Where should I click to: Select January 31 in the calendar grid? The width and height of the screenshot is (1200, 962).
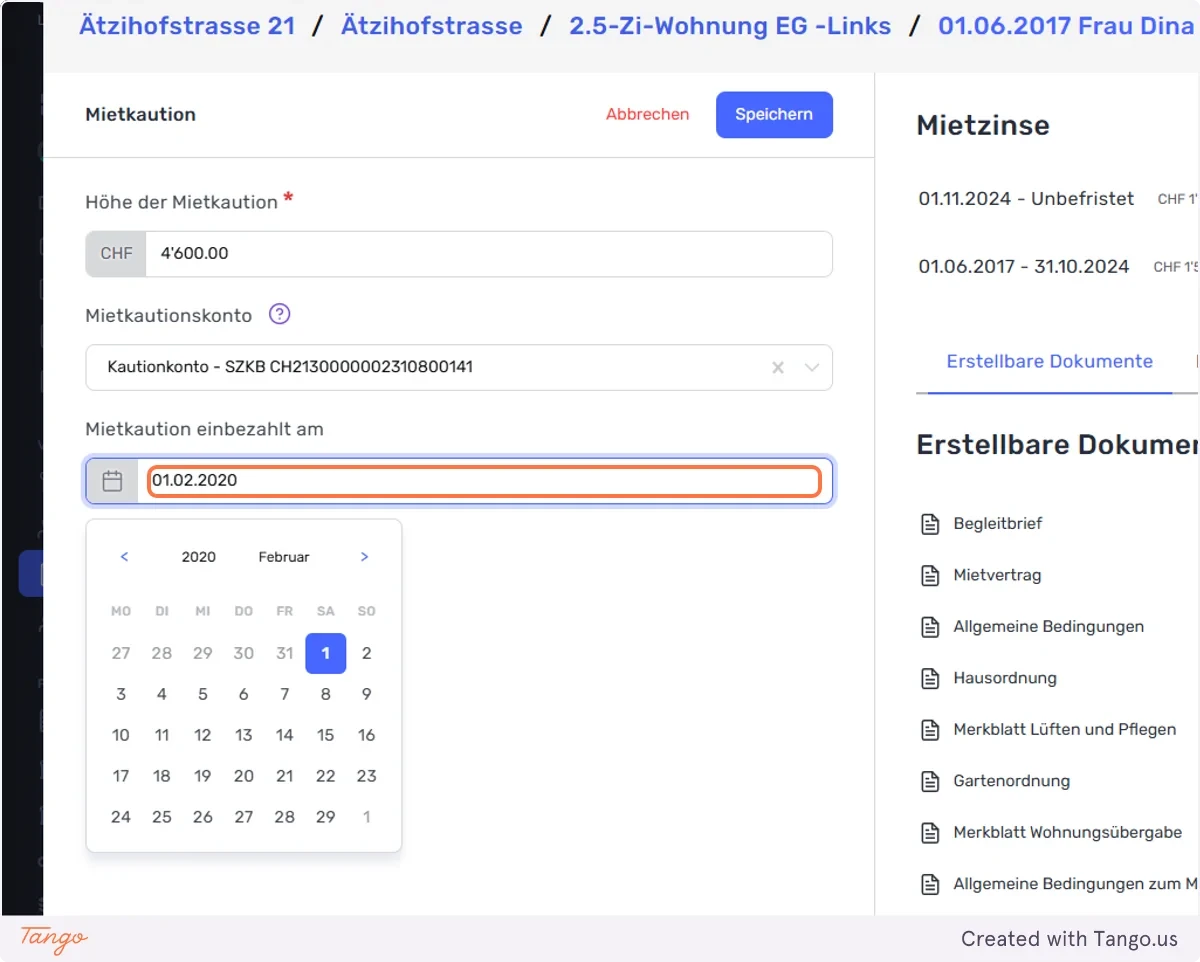click(x=284, y=653)
